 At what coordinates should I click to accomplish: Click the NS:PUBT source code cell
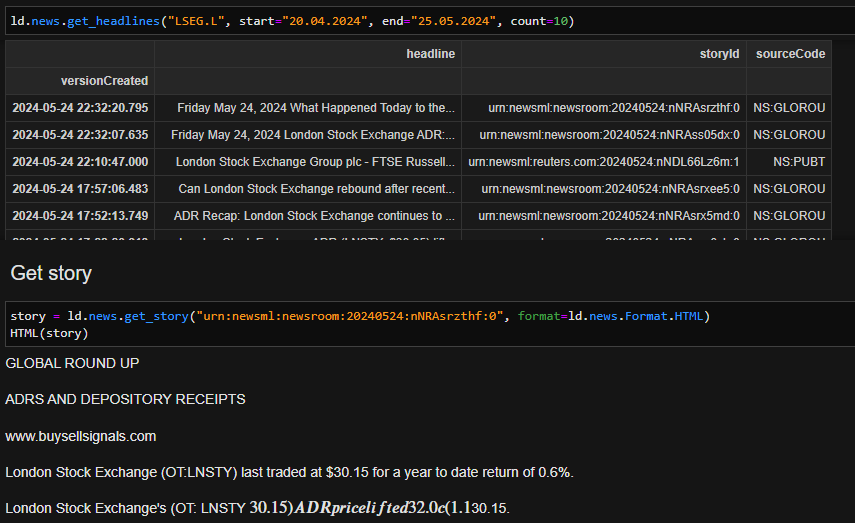click(799, 162)
